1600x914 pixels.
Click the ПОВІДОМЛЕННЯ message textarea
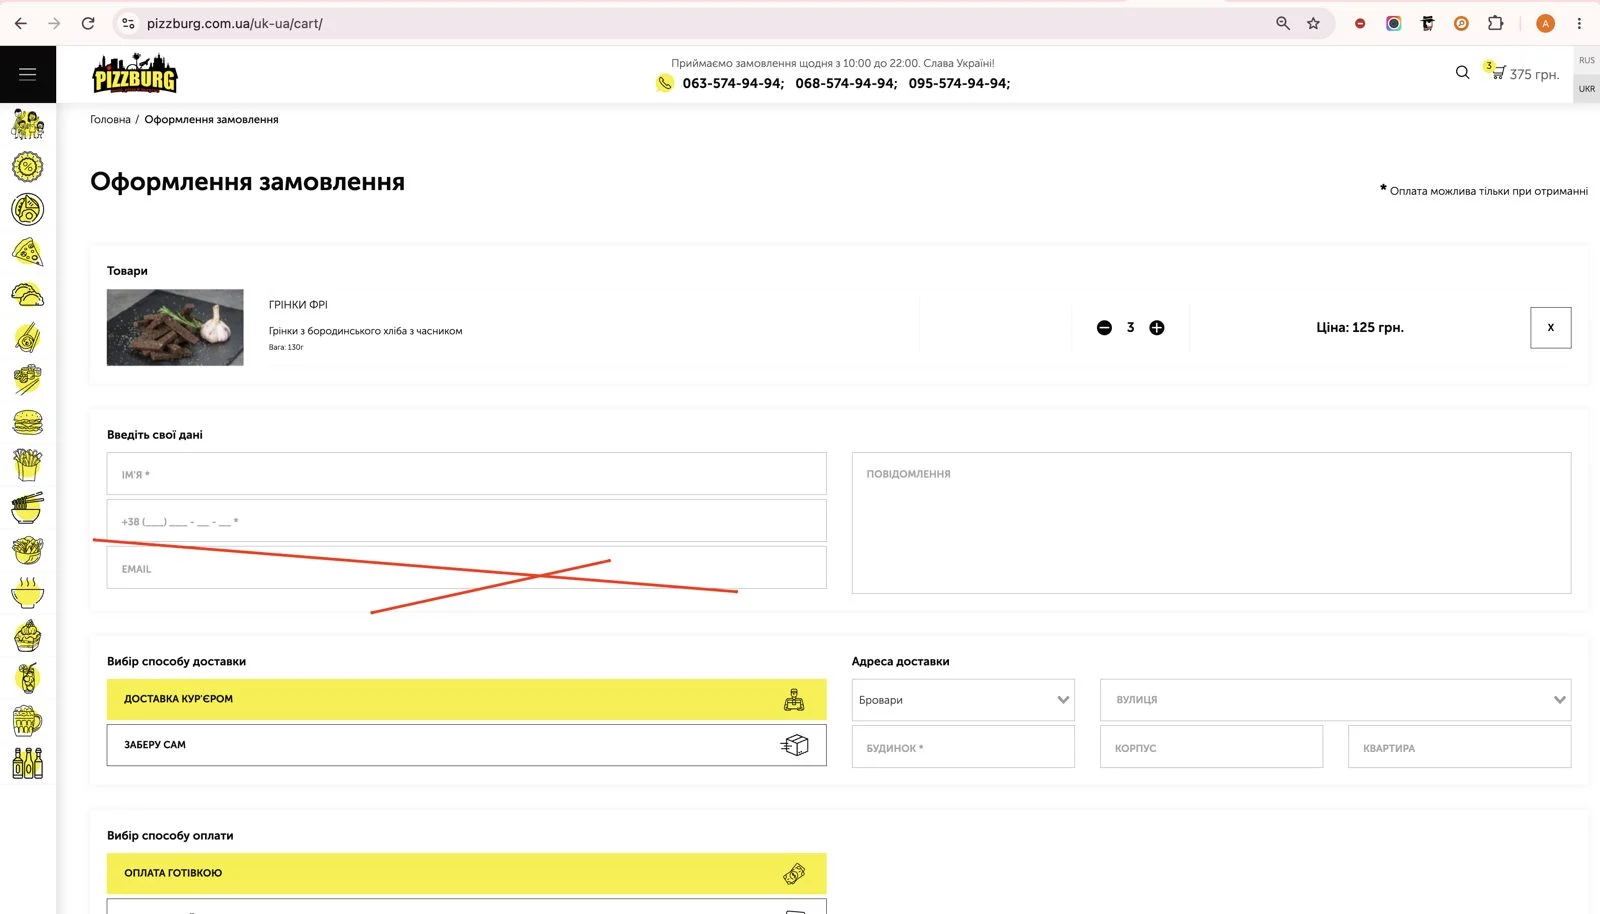[x=1212, y=523]
